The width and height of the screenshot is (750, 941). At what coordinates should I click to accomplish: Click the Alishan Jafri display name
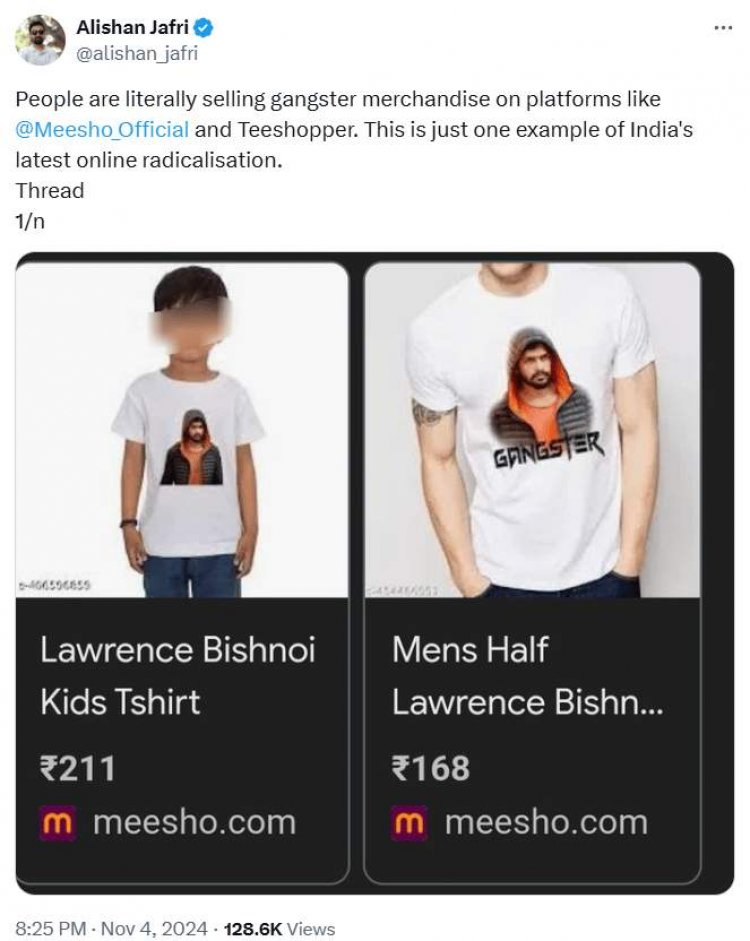[133, 29]
